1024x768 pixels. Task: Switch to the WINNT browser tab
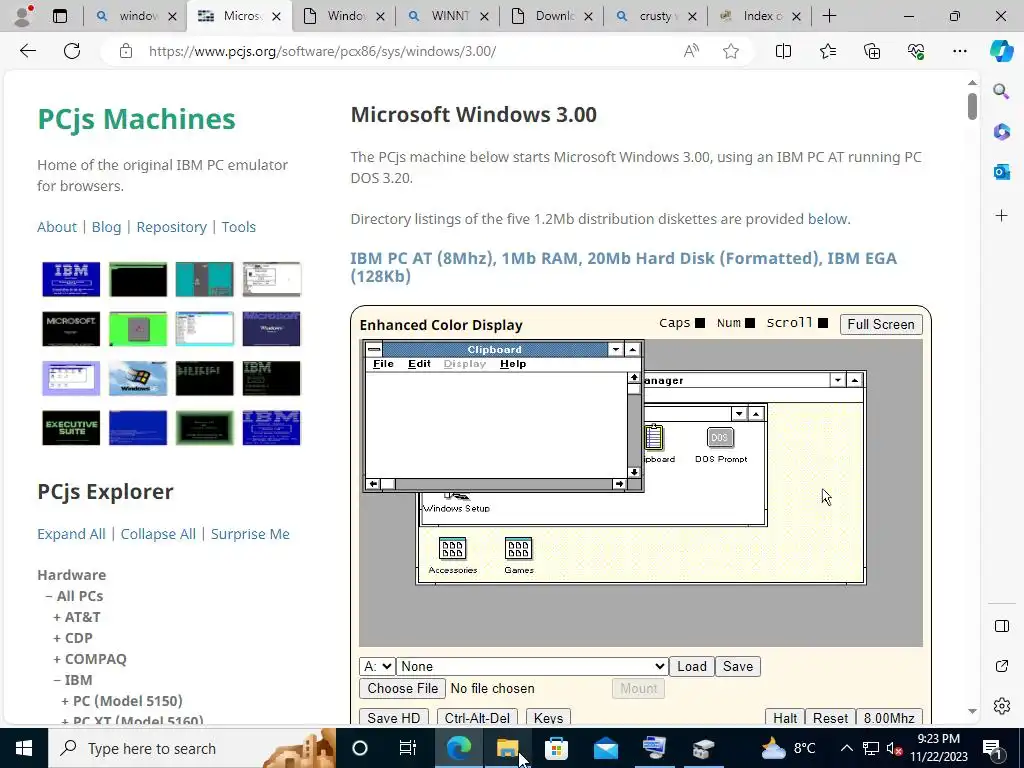coord(448,16)
